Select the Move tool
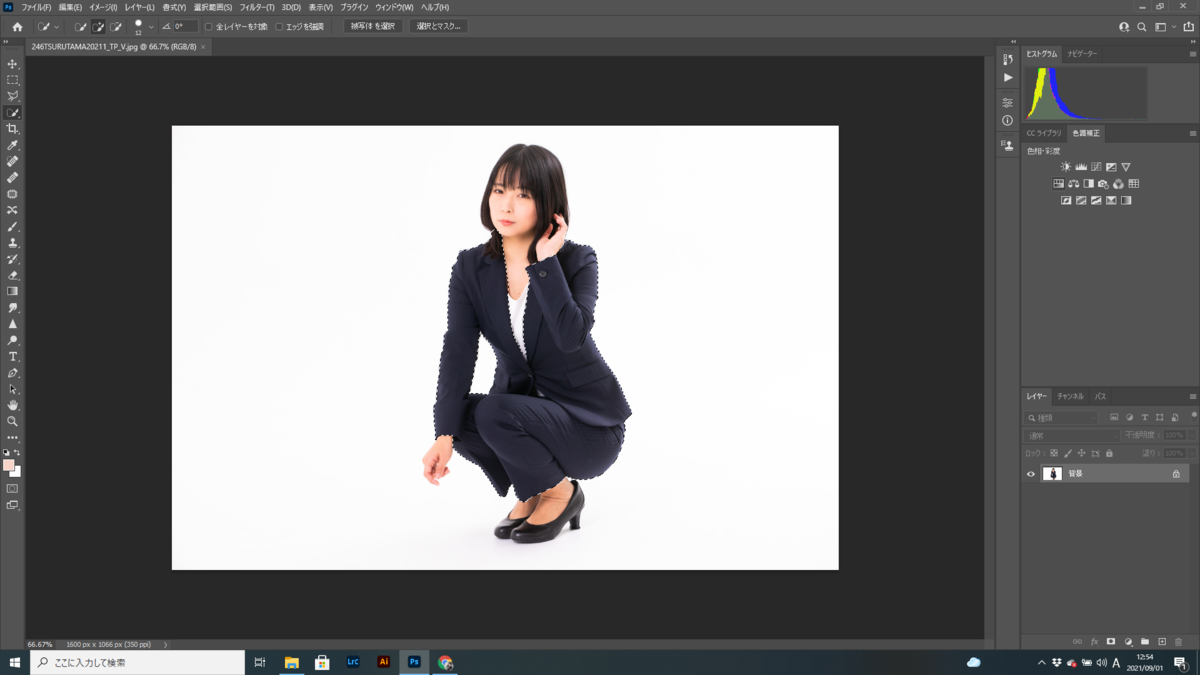Image resolution: width=1200 pixels, height=675 pixels. [x=12, y=63]
